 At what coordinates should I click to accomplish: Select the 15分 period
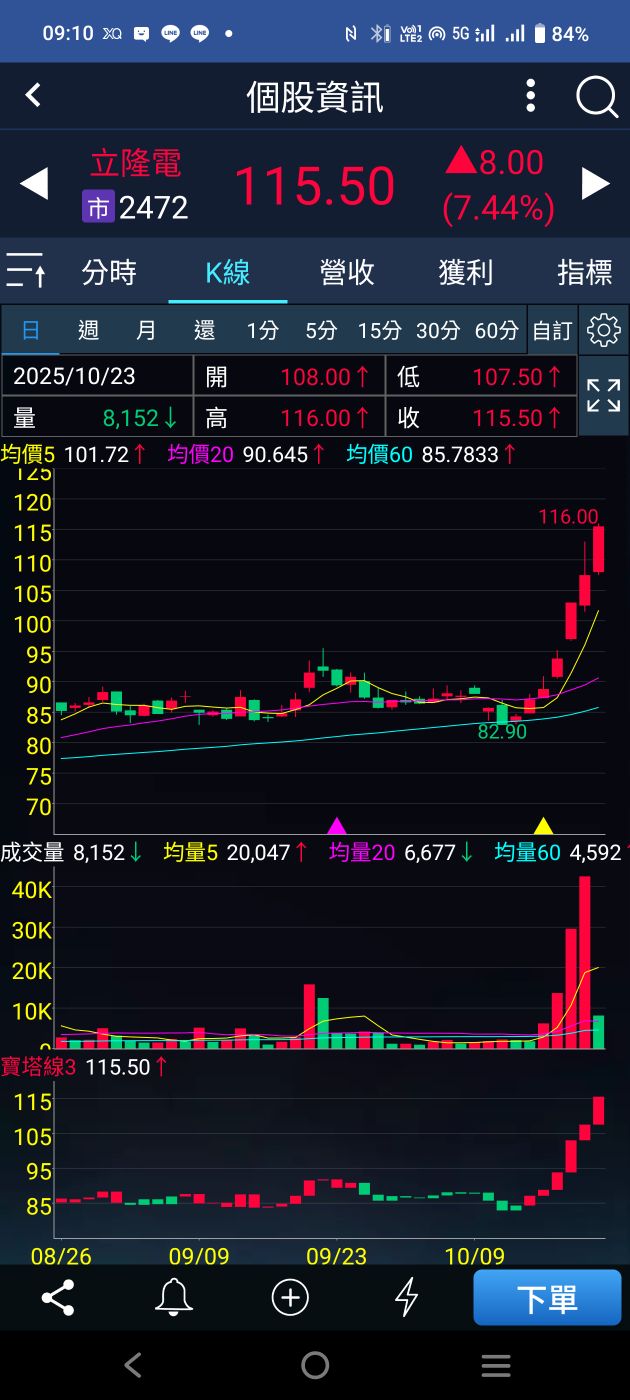[379, 330]
